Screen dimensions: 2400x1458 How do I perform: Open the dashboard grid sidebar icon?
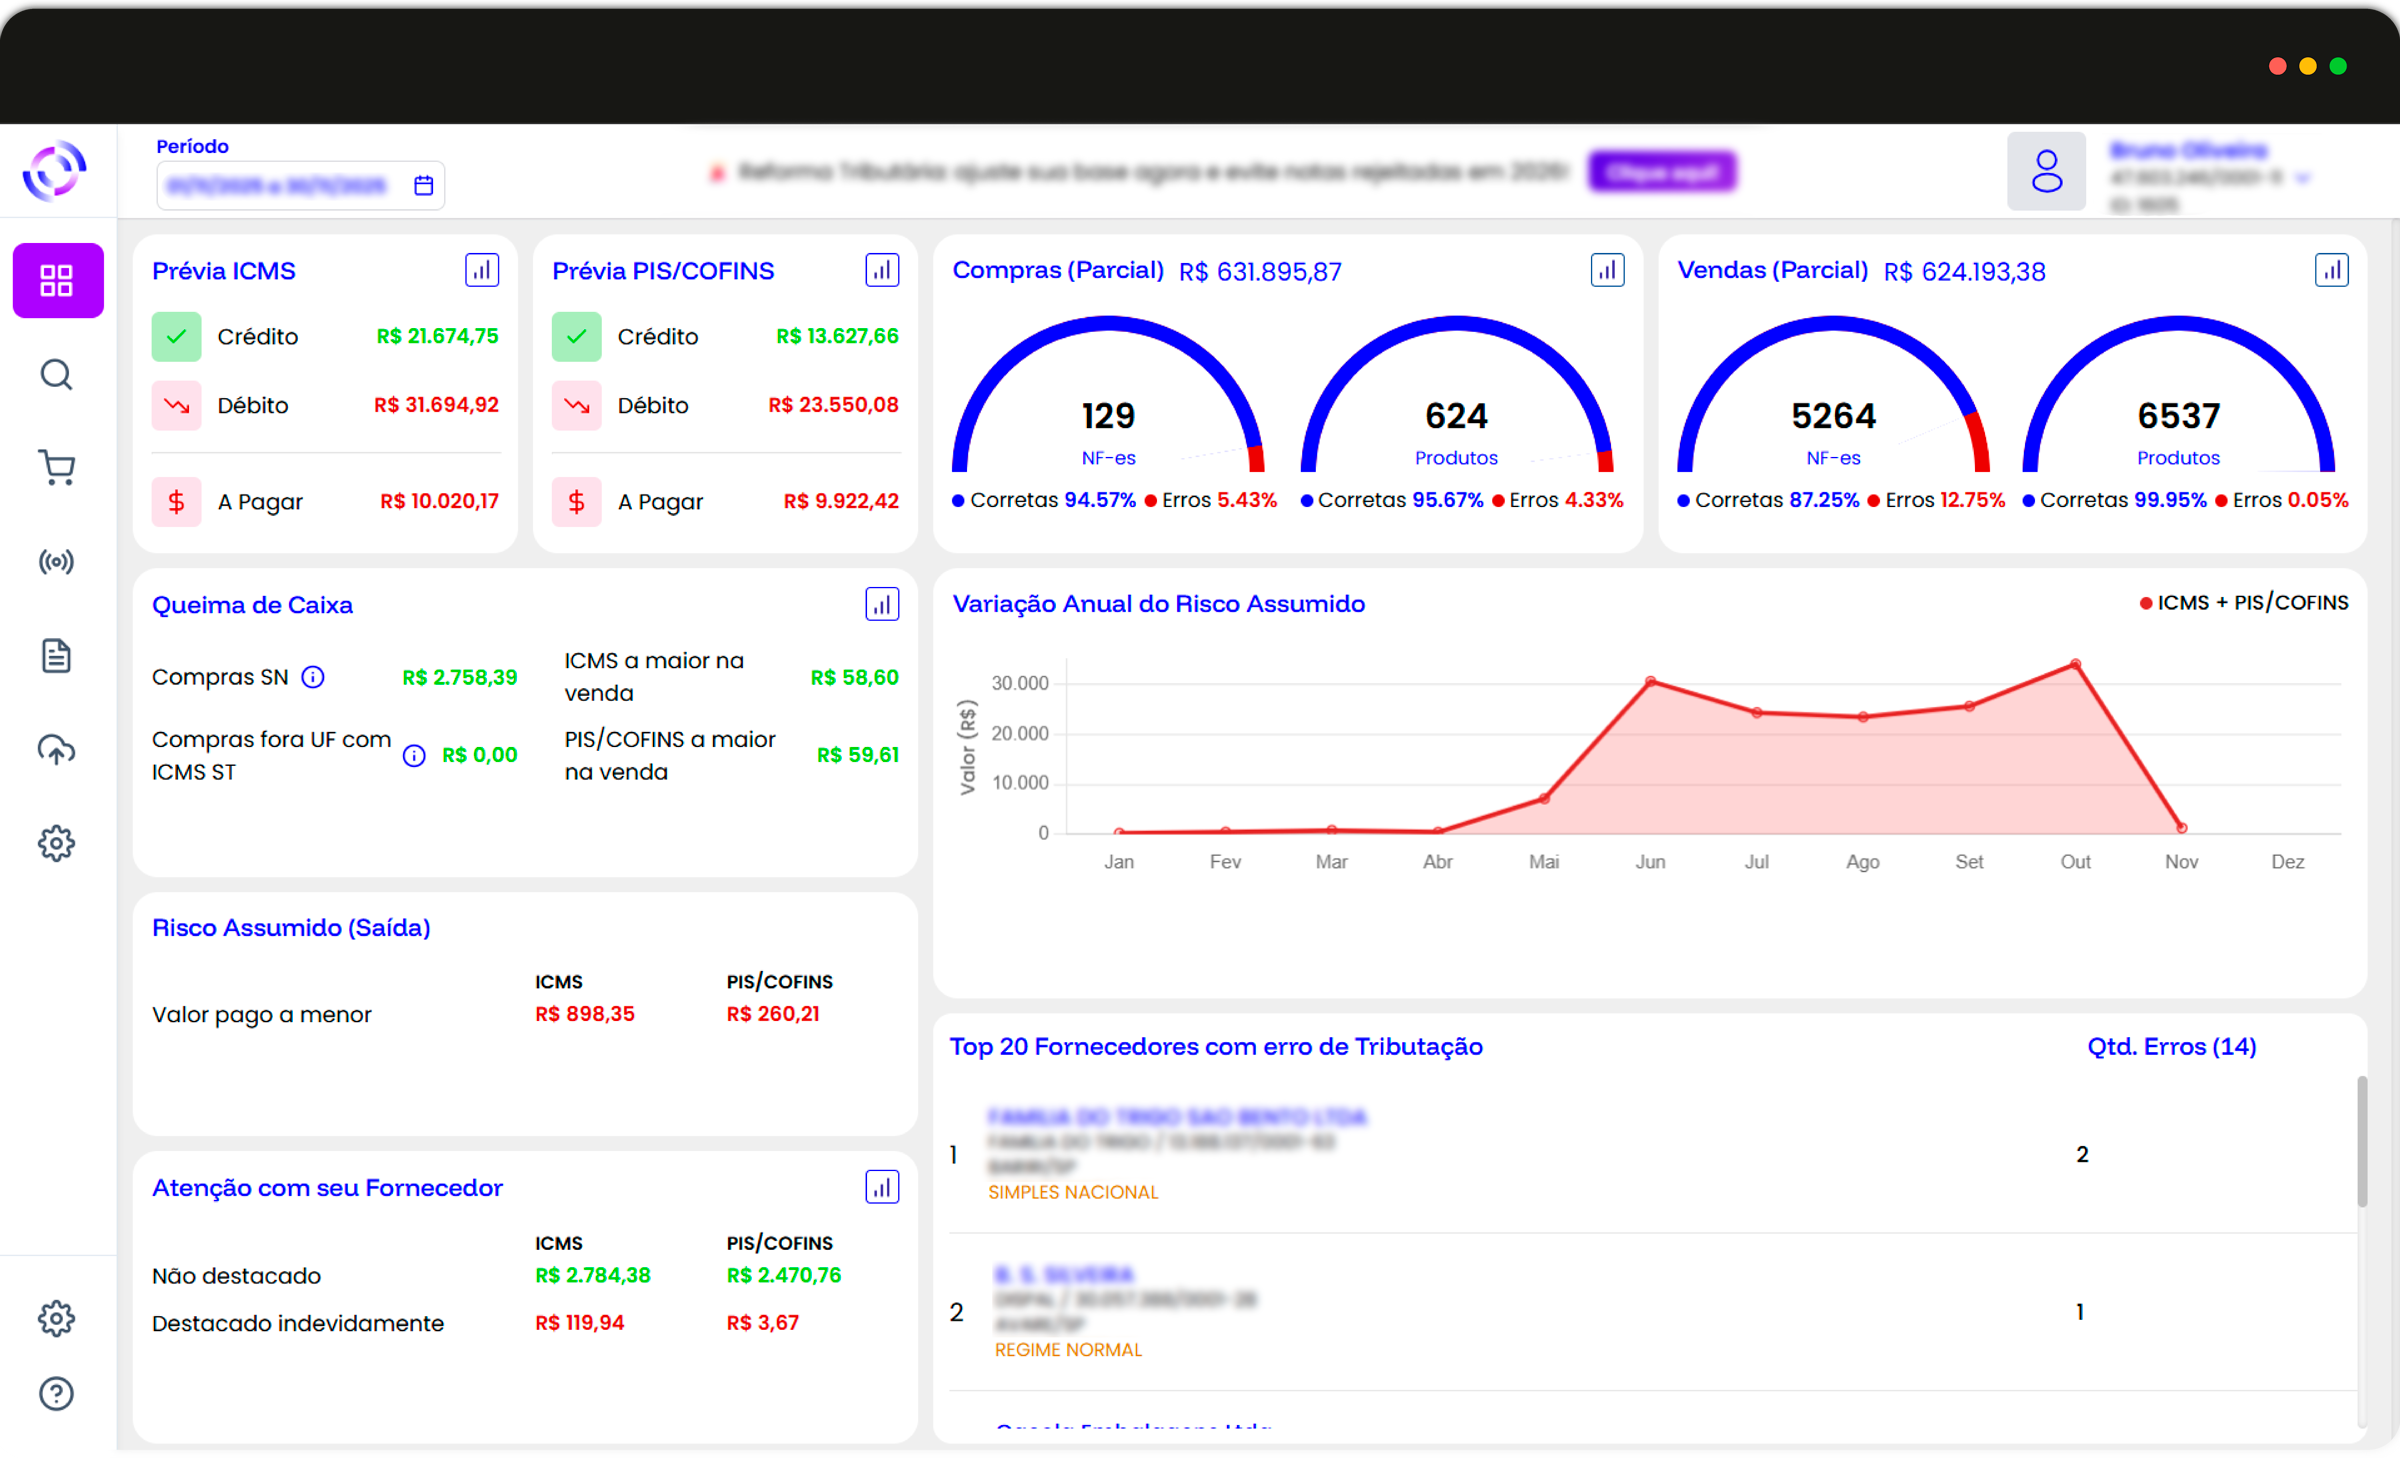tap(57, 280)
